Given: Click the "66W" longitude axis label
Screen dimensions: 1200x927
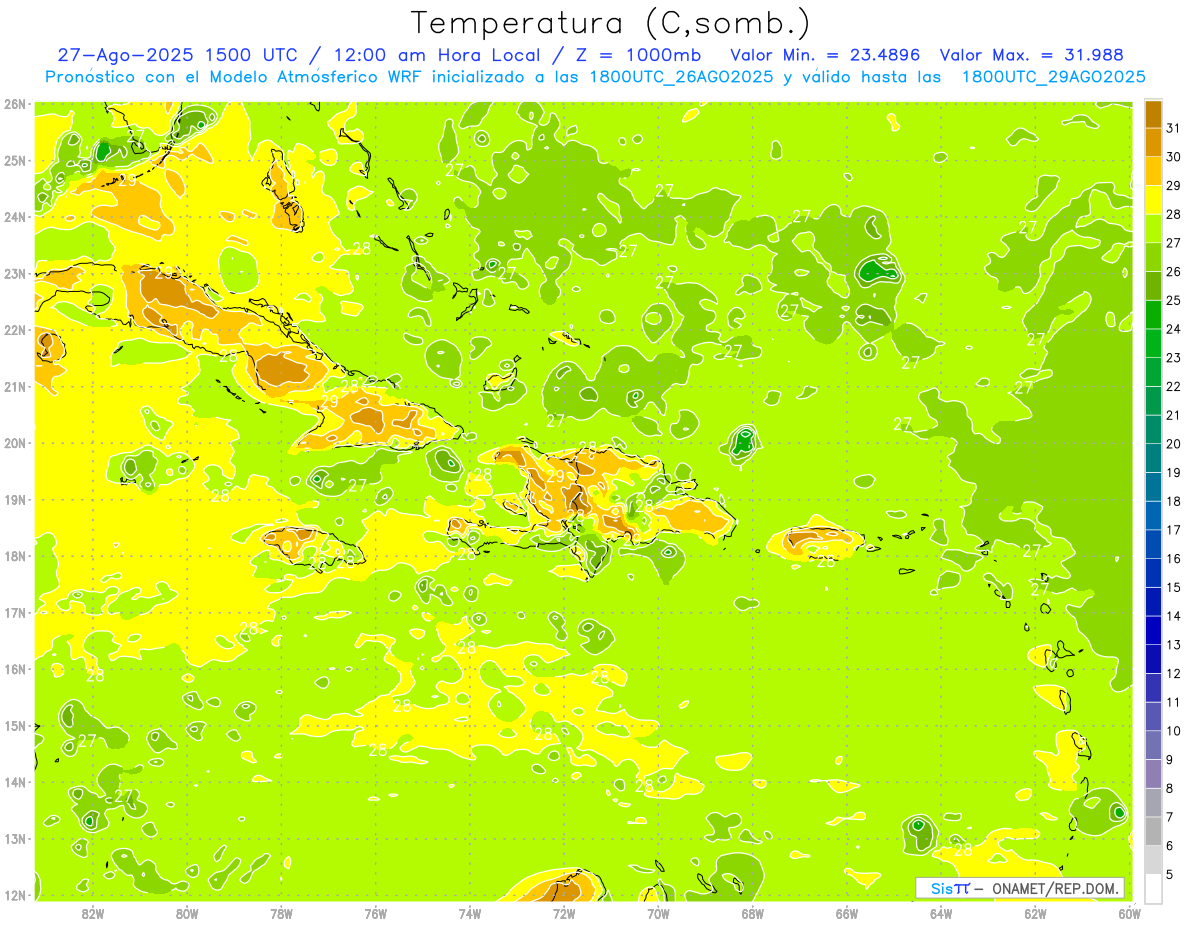Looking at the screenshot, I should [x=846, y=912].
